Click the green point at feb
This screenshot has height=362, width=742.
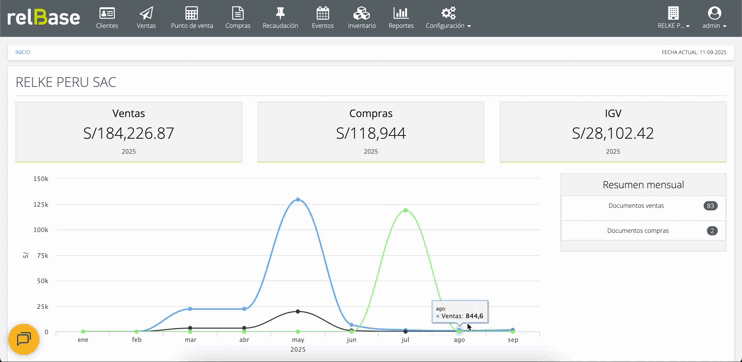(136, 332)
